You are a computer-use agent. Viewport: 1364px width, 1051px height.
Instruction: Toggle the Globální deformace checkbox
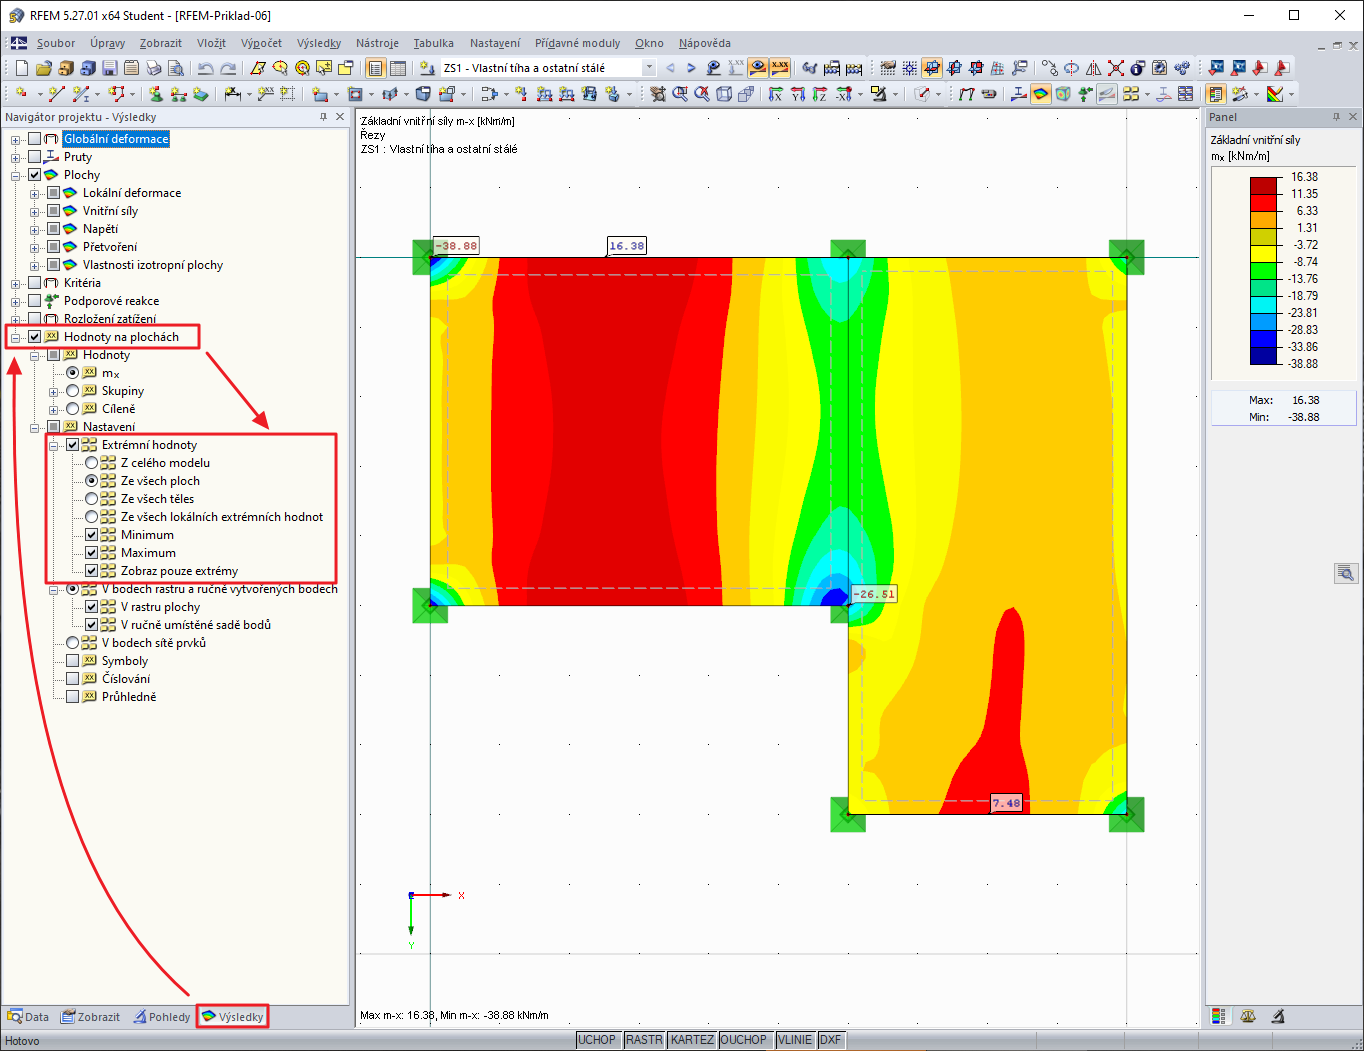(x=35, y=139)
